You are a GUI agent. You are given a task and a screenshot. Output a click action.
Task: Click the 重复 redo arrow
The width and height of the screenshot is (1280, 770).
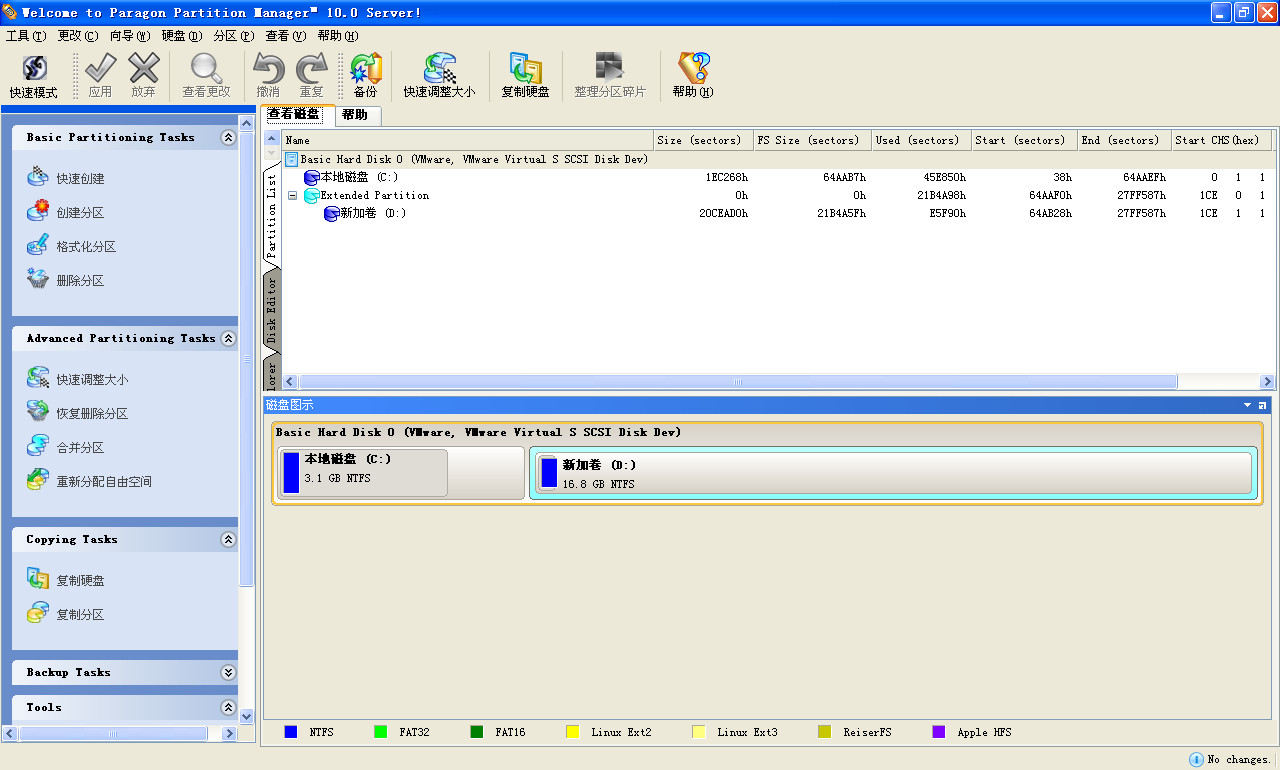(312, 69)
